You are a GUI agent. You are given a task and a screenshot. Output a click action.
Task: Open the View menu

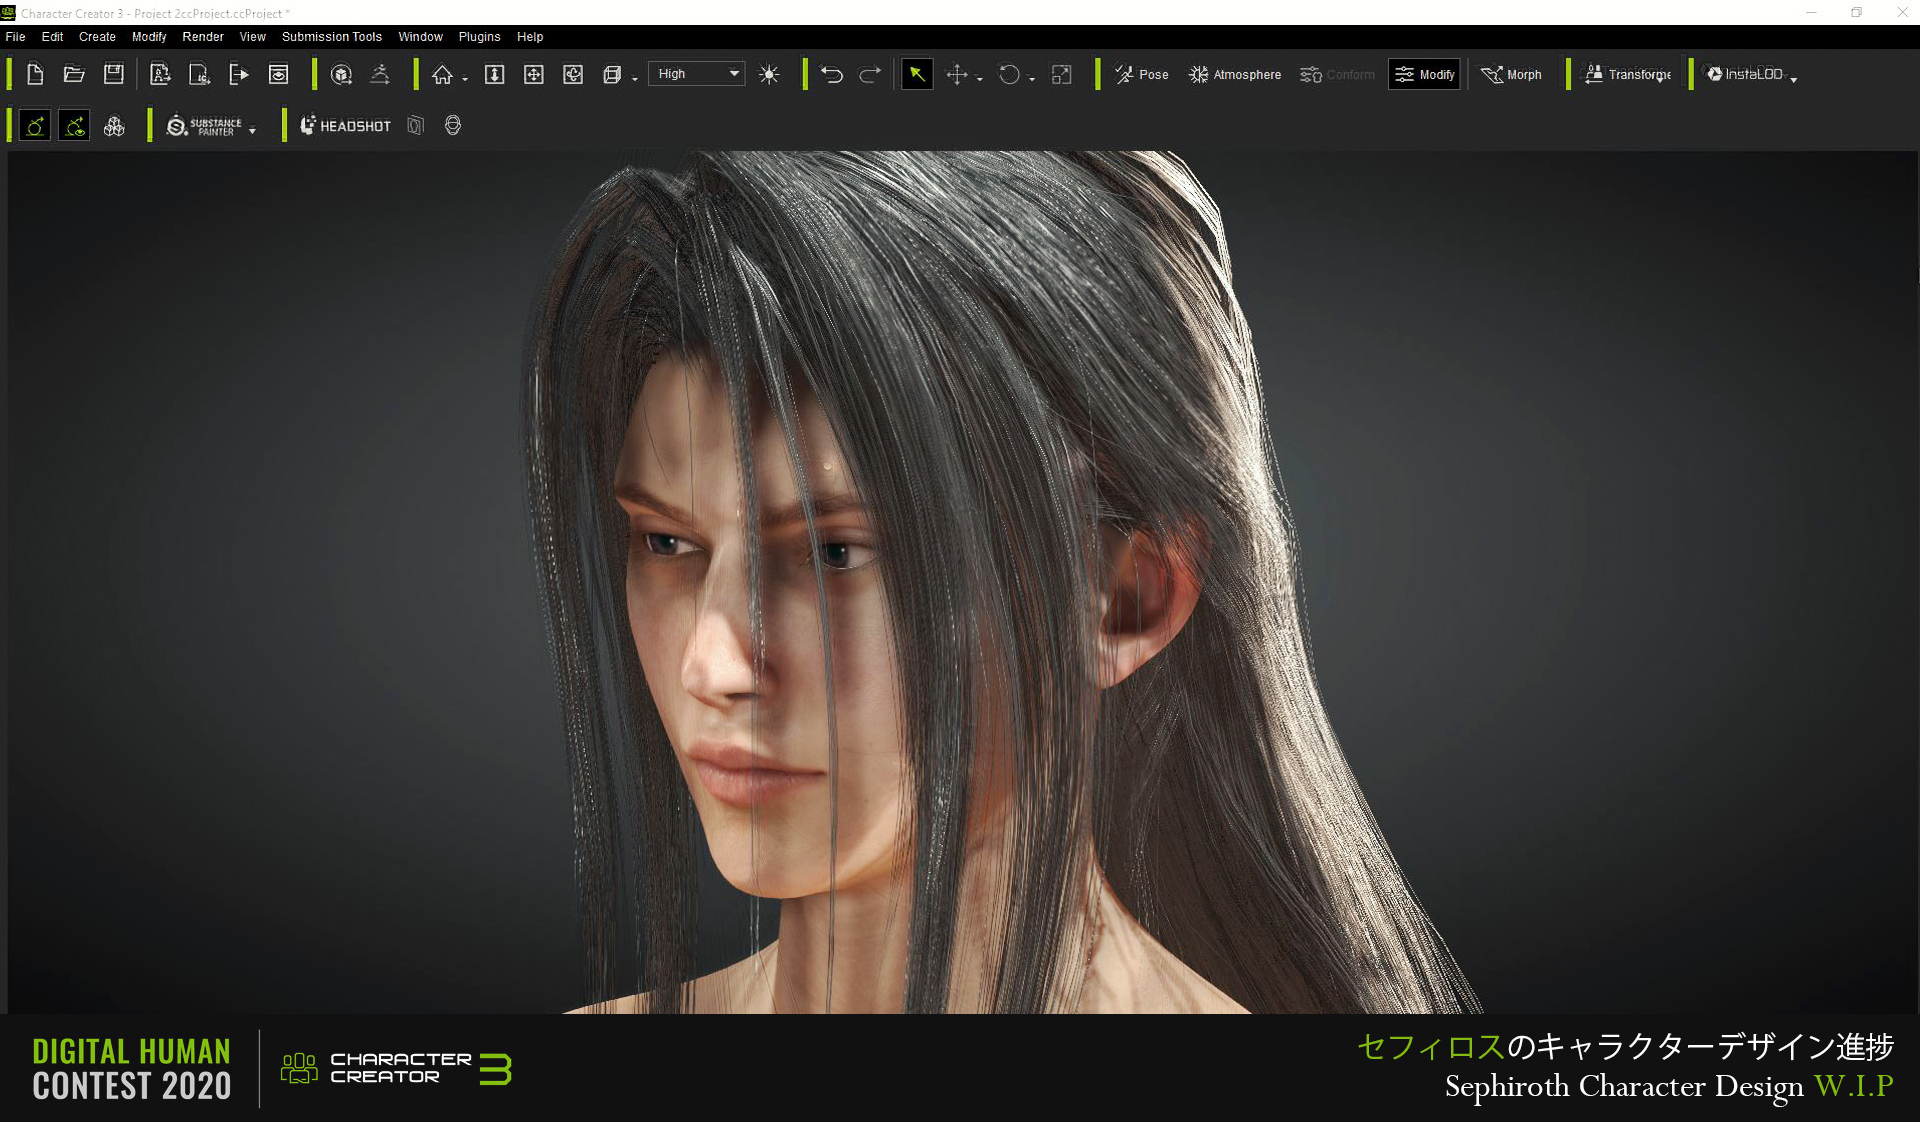click(x=253, y=36)
